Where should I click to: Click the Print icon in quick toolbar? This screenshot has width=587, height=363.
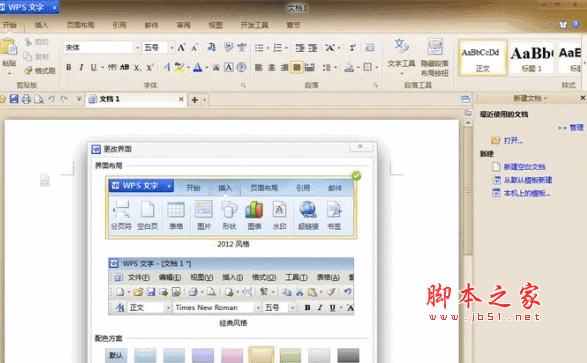26,99
